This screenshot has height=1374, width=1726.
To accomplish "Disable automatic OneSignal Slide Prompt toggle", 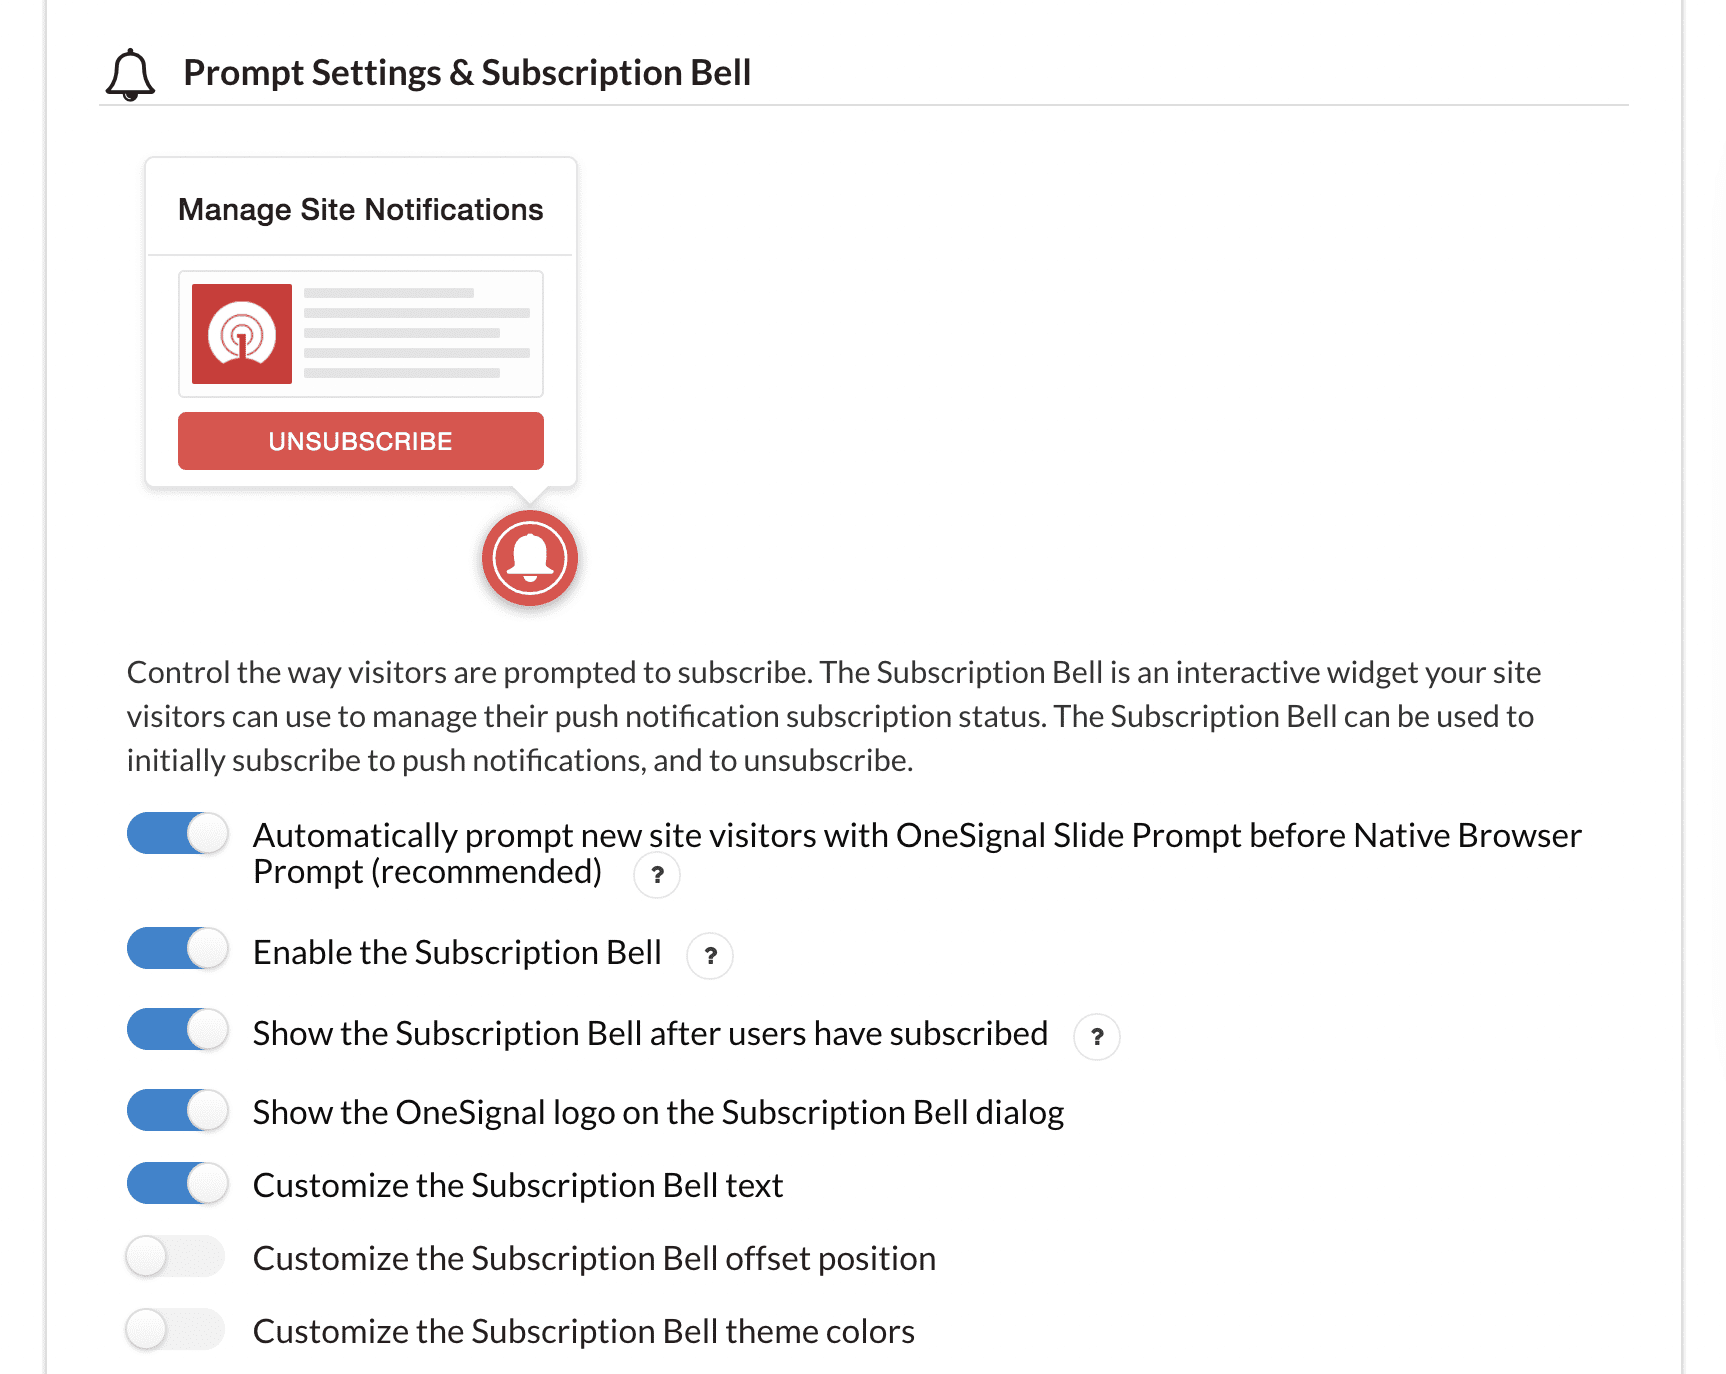I will click(178, 834).
